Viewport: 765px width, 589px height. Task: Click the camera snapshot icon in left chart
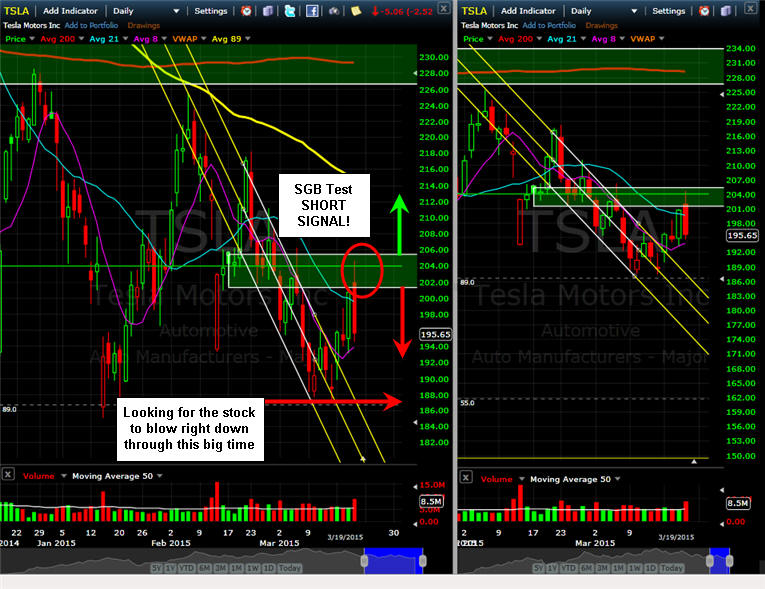(334, 11)
